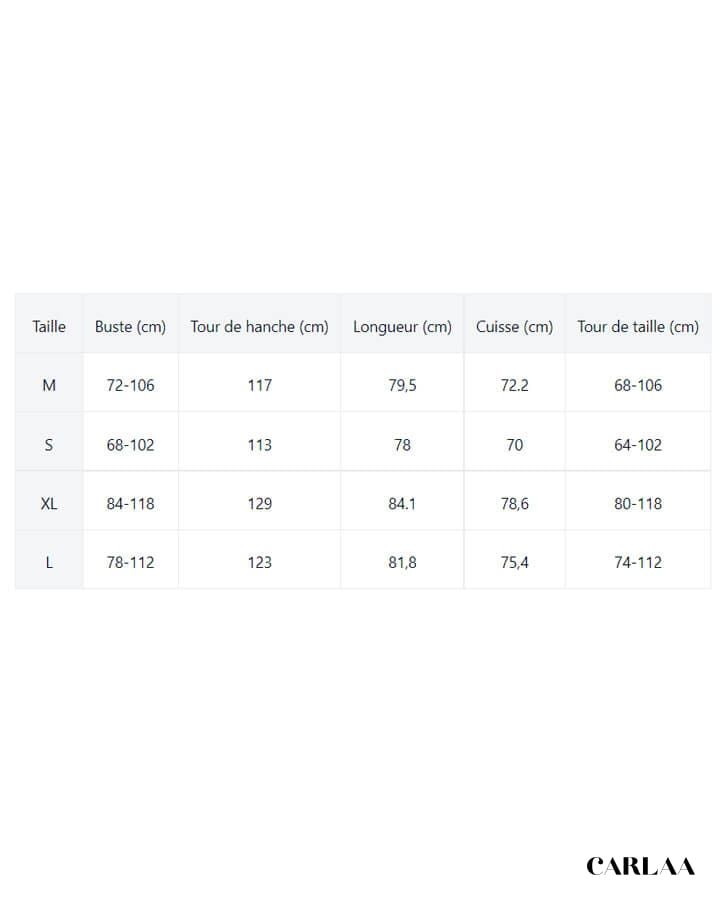Viewport: 720px width, 900px height.
Task: Select the Cuisse (cm) column header
Action: [x=514, y=326]
